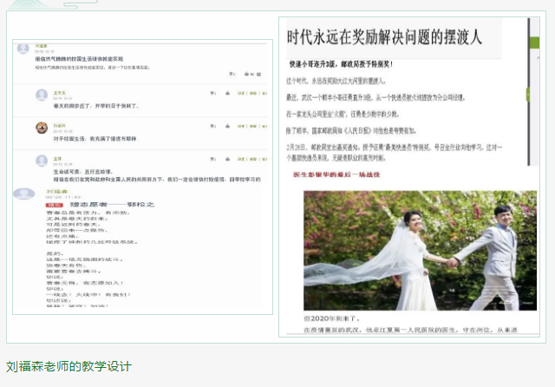
Task: Click the vertical scrollbar beside the article
Action: point(528,92)
